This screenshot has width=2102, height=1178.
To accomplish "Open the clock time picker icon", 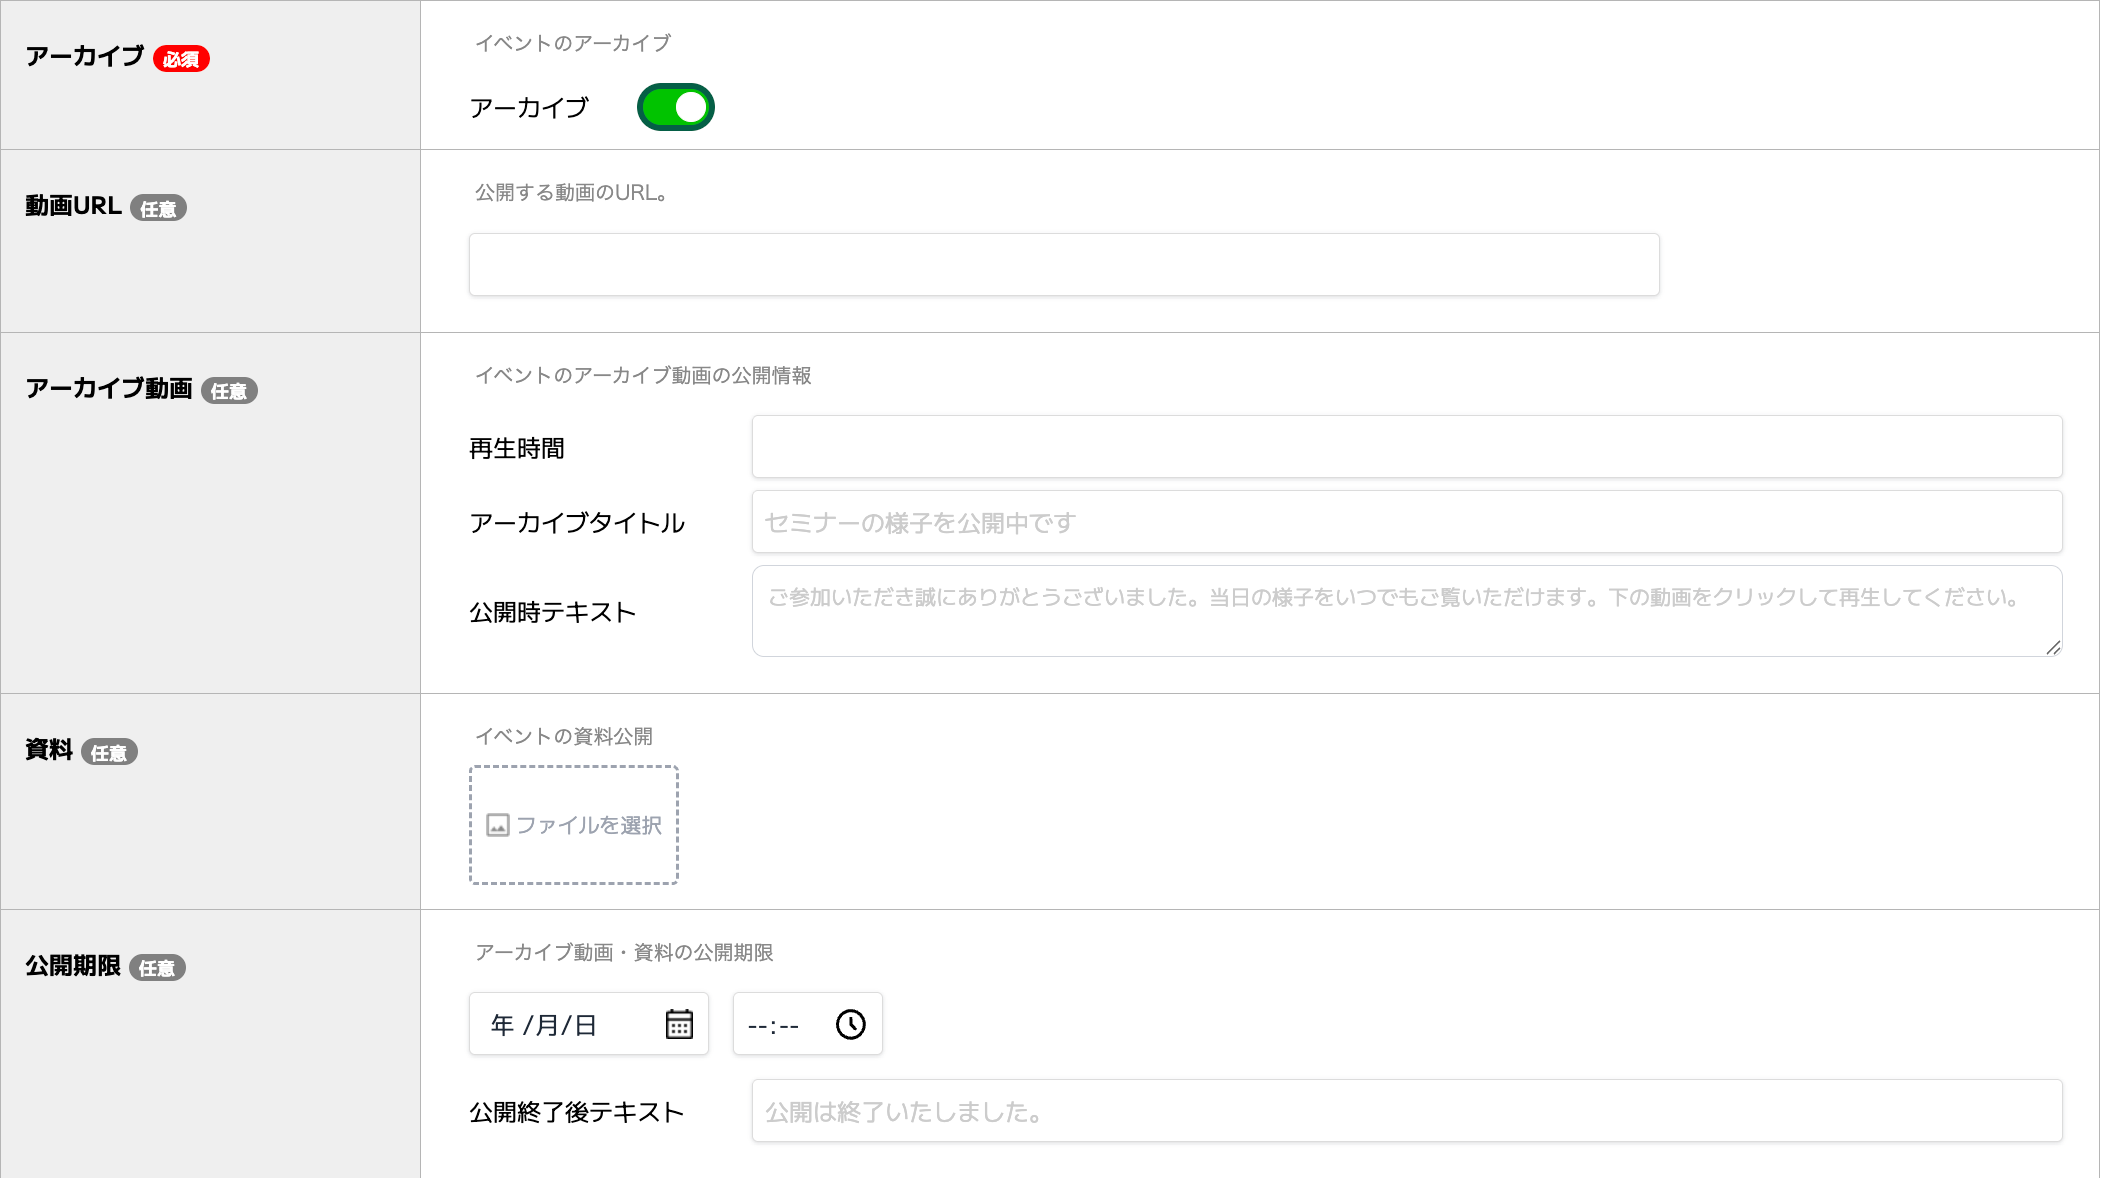I will click(851, 1024).
